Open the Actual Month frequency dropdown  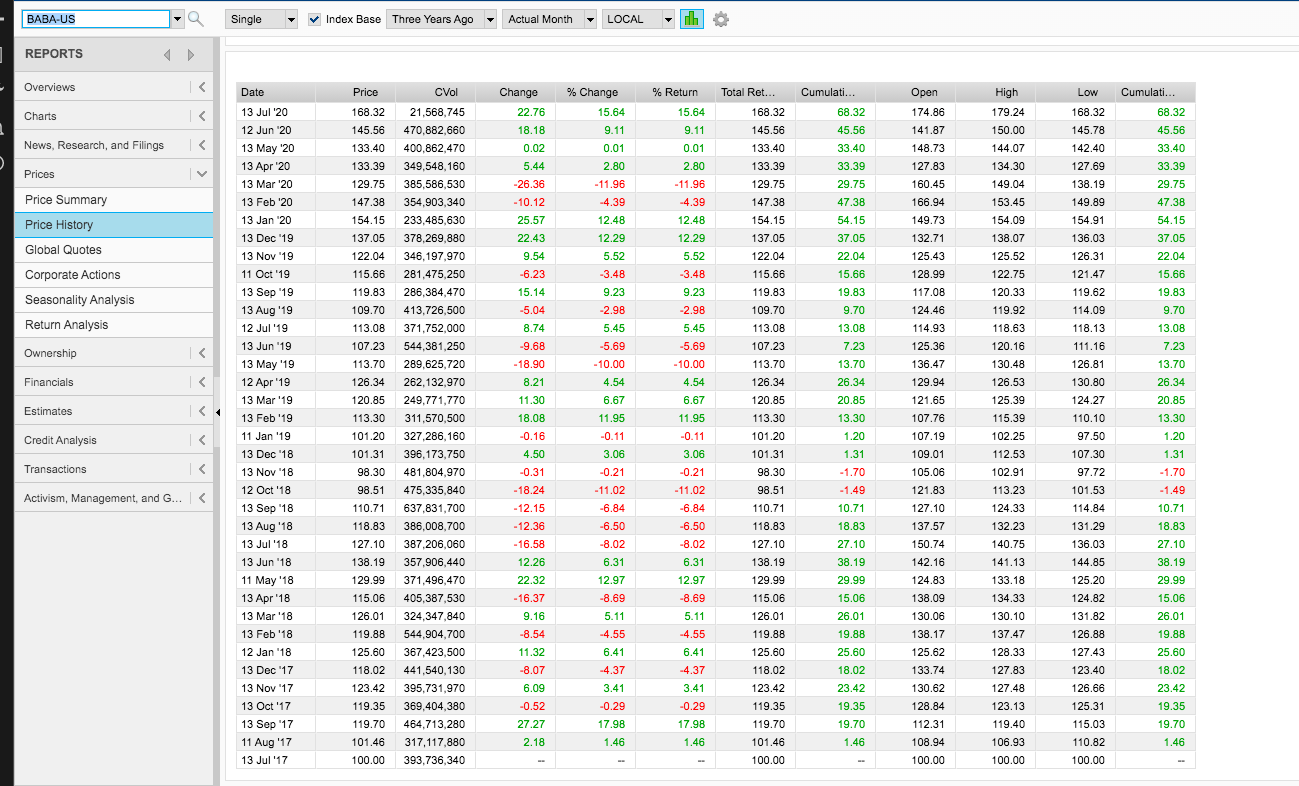pyautogui.click(x=550, y=19)
